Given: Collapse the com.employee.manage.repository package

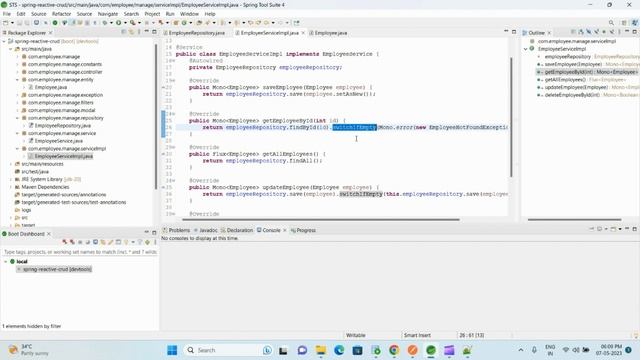Looking at the screenshot, I should (17, 118).
